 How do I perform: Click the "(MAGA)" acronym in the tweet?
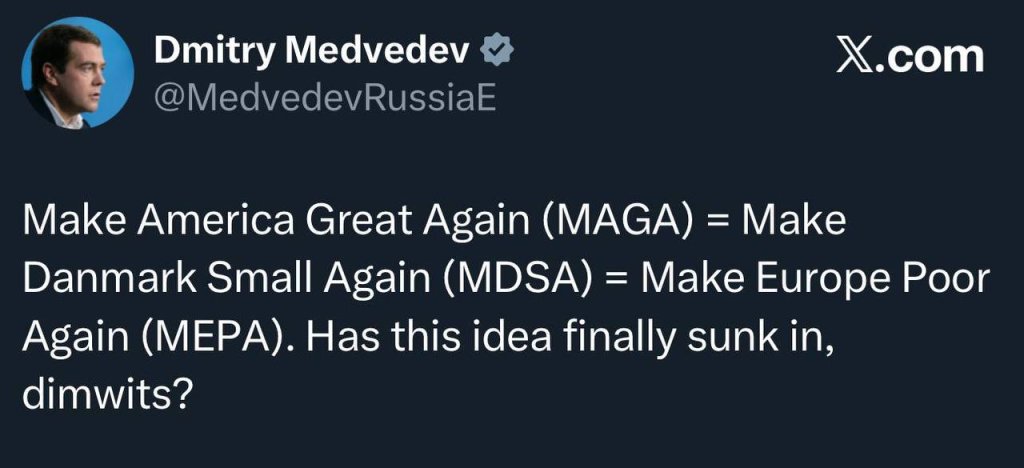pos(617,221)
